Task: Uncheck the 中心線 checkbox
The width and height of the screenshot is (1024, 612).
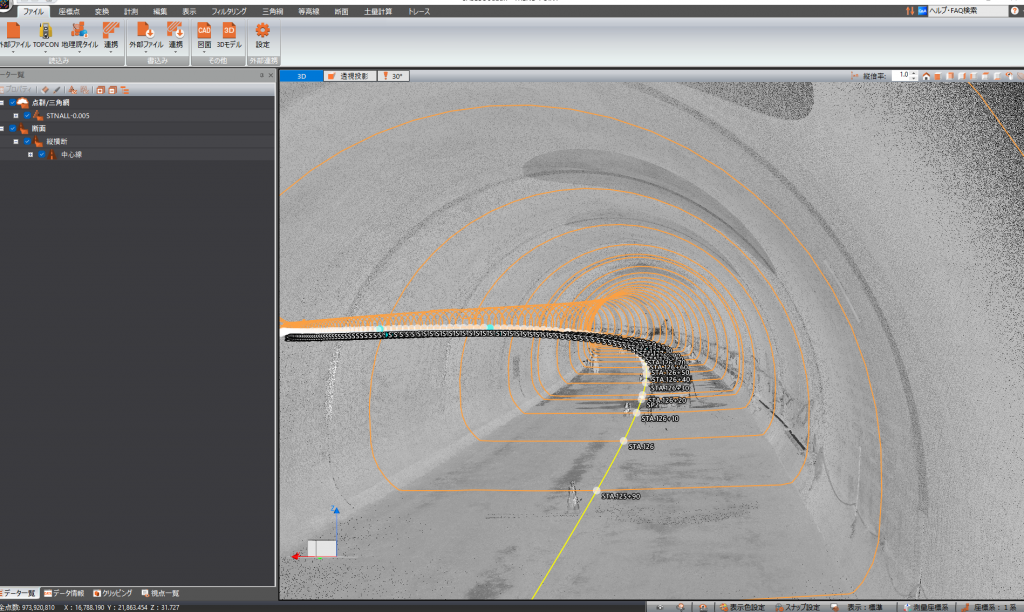Action: tap(42, 155)
